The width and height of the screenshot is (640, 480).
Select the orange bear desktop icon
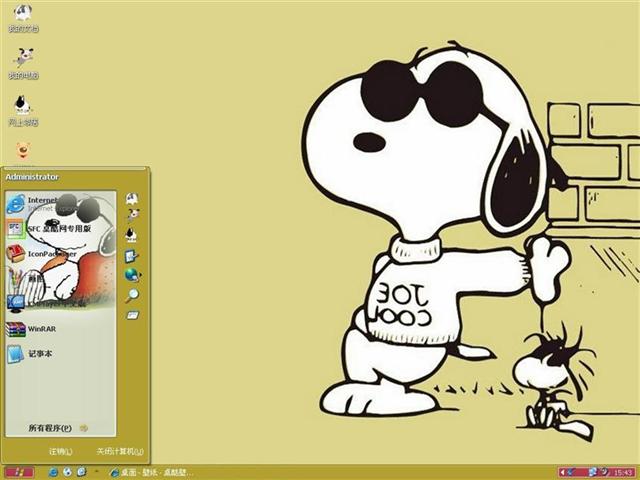23,151
